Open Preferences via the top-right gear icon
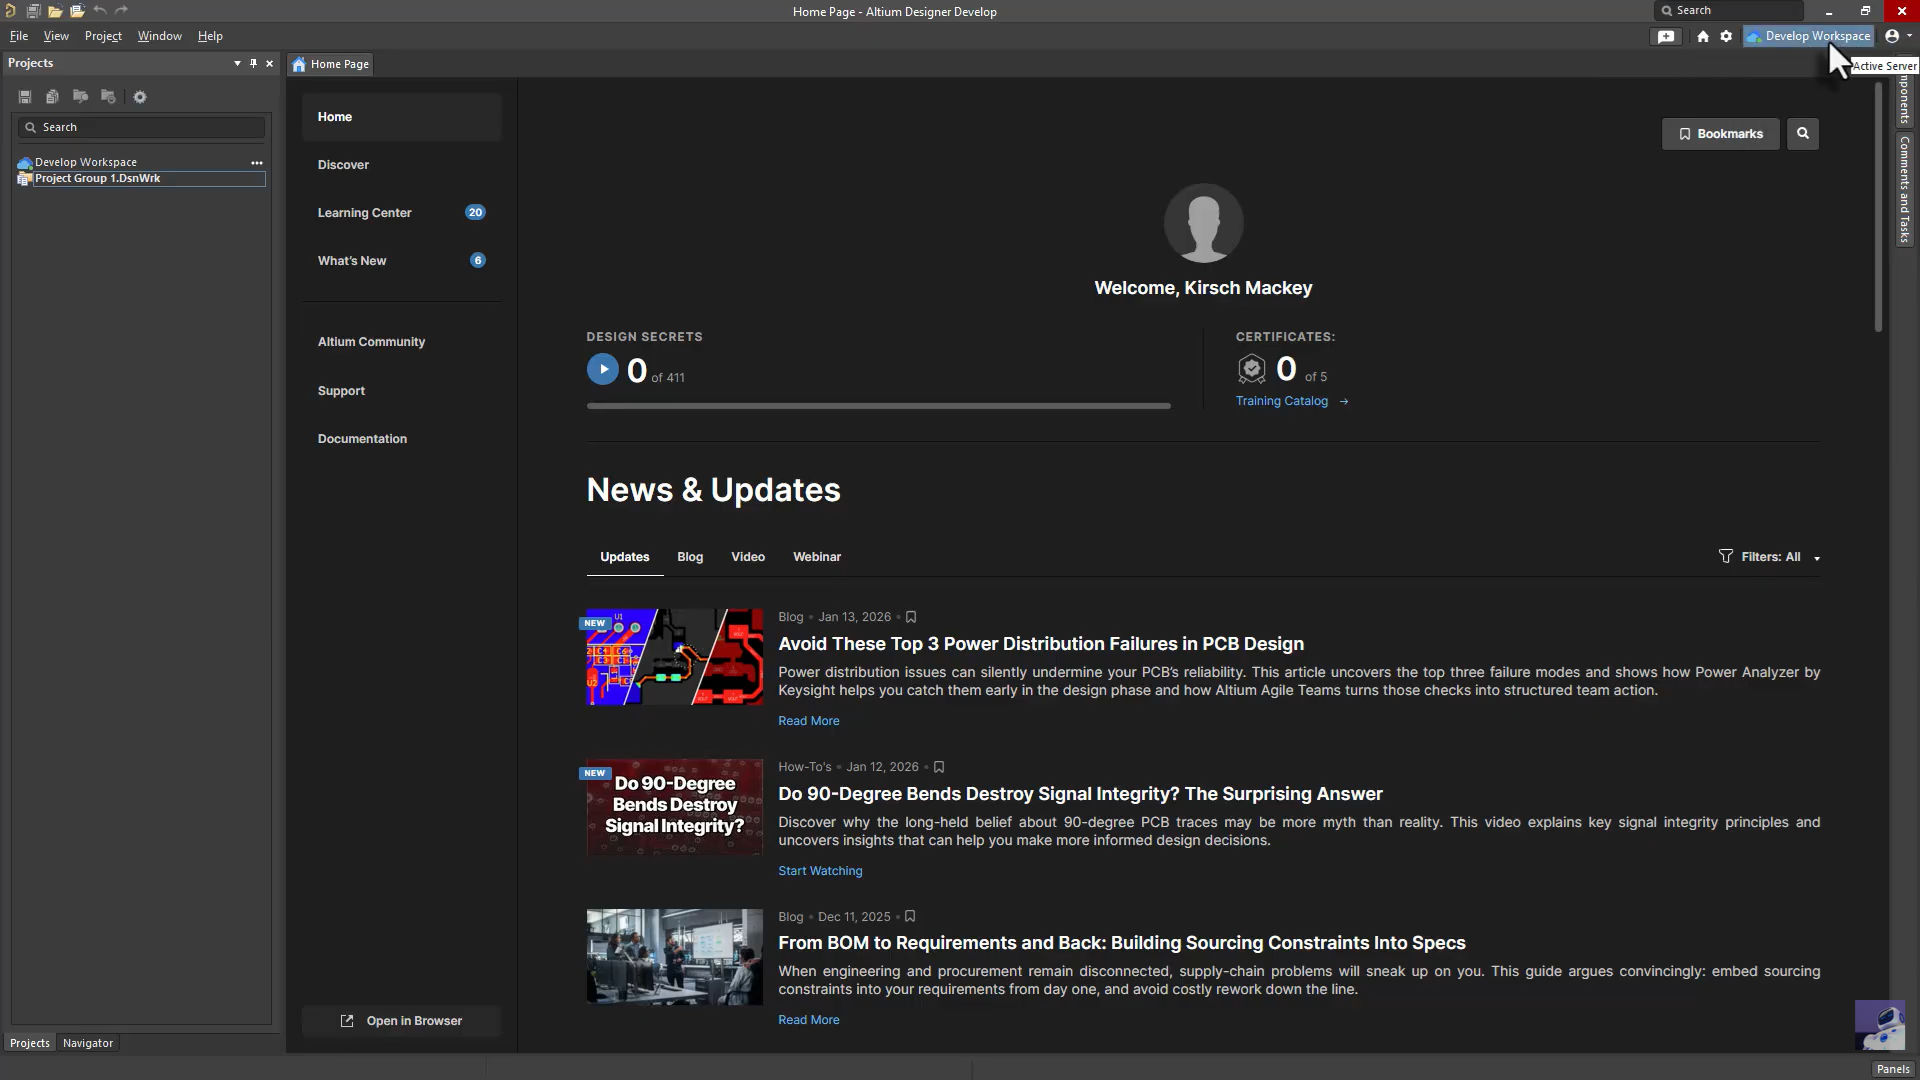This screenshot has width=1920, height=1080. (x=1726, y=36)
